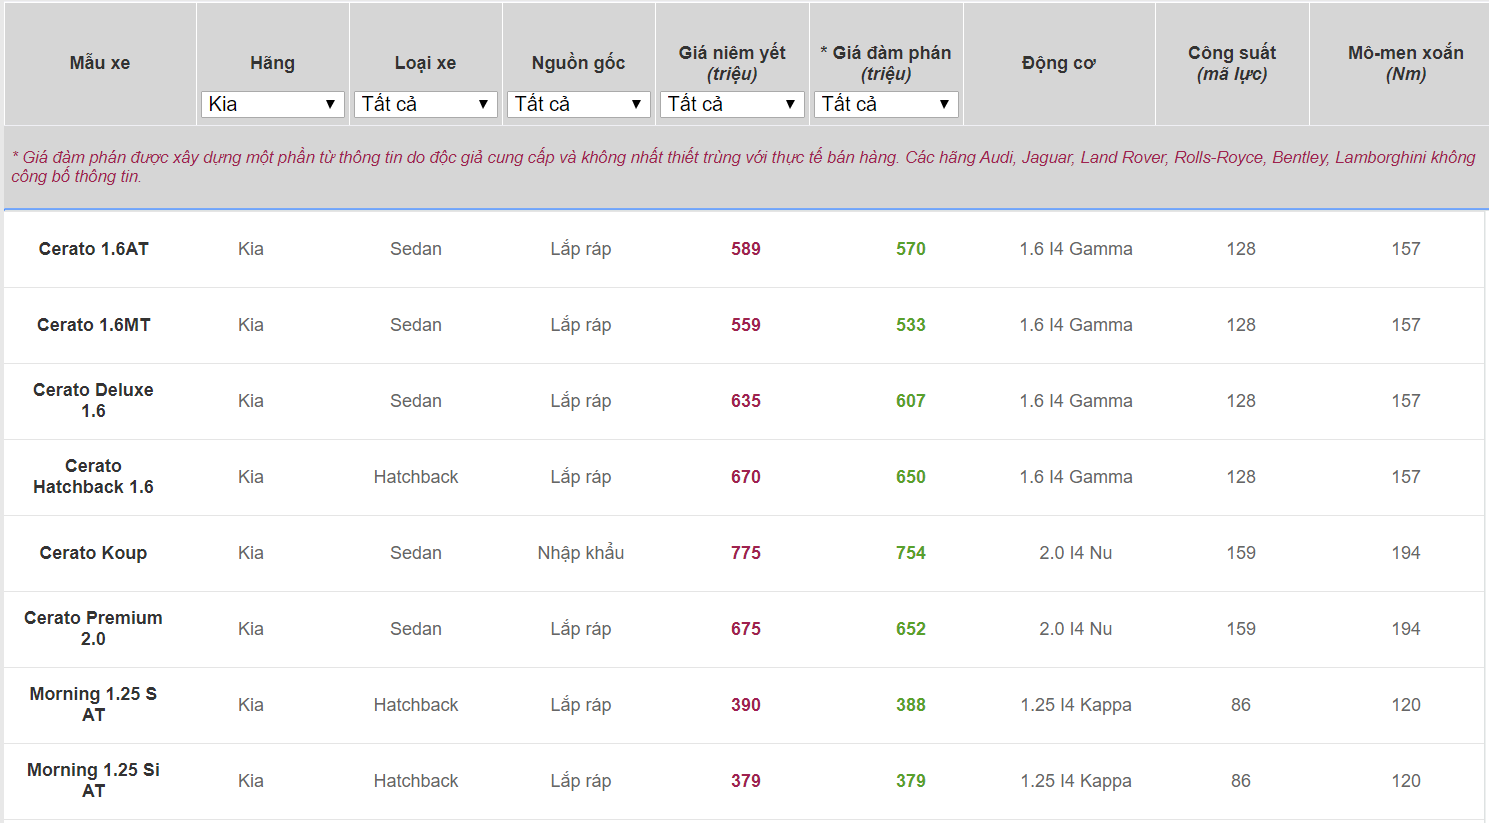Click the Nhập khẩu origin cell

point(580,553)
